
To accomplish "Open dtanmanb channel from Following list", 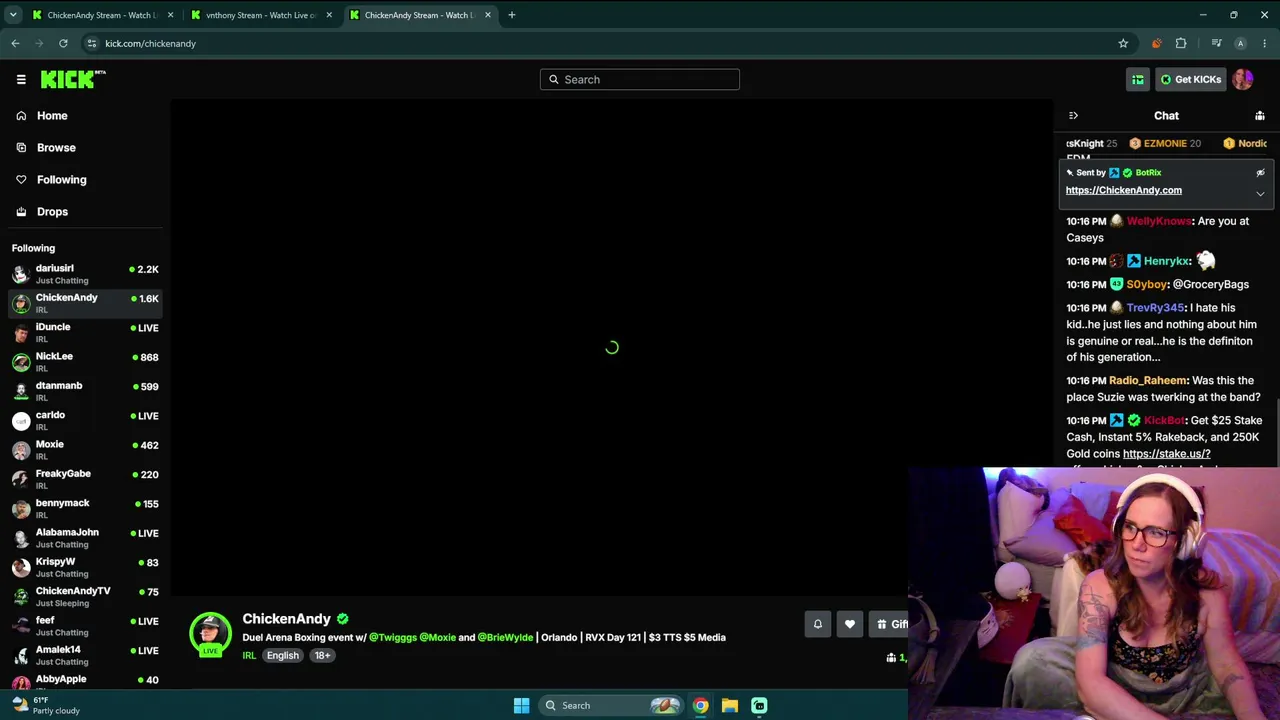I will pos(85,391).
